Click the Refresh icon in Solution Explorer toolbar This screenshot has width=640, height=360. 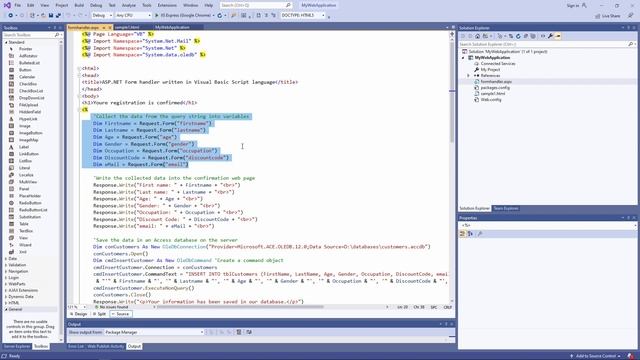518,36
